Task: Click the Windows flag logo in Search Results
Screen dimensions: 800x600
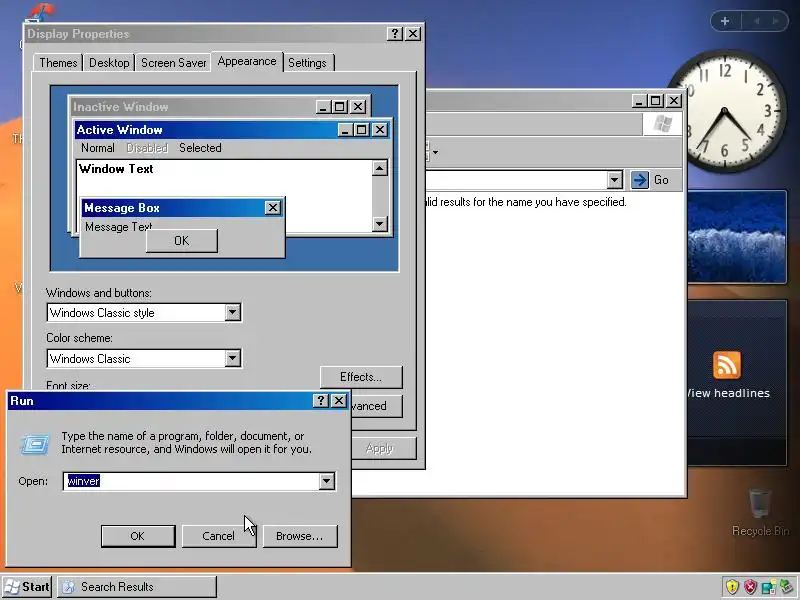Action: [x=662, y=123]
